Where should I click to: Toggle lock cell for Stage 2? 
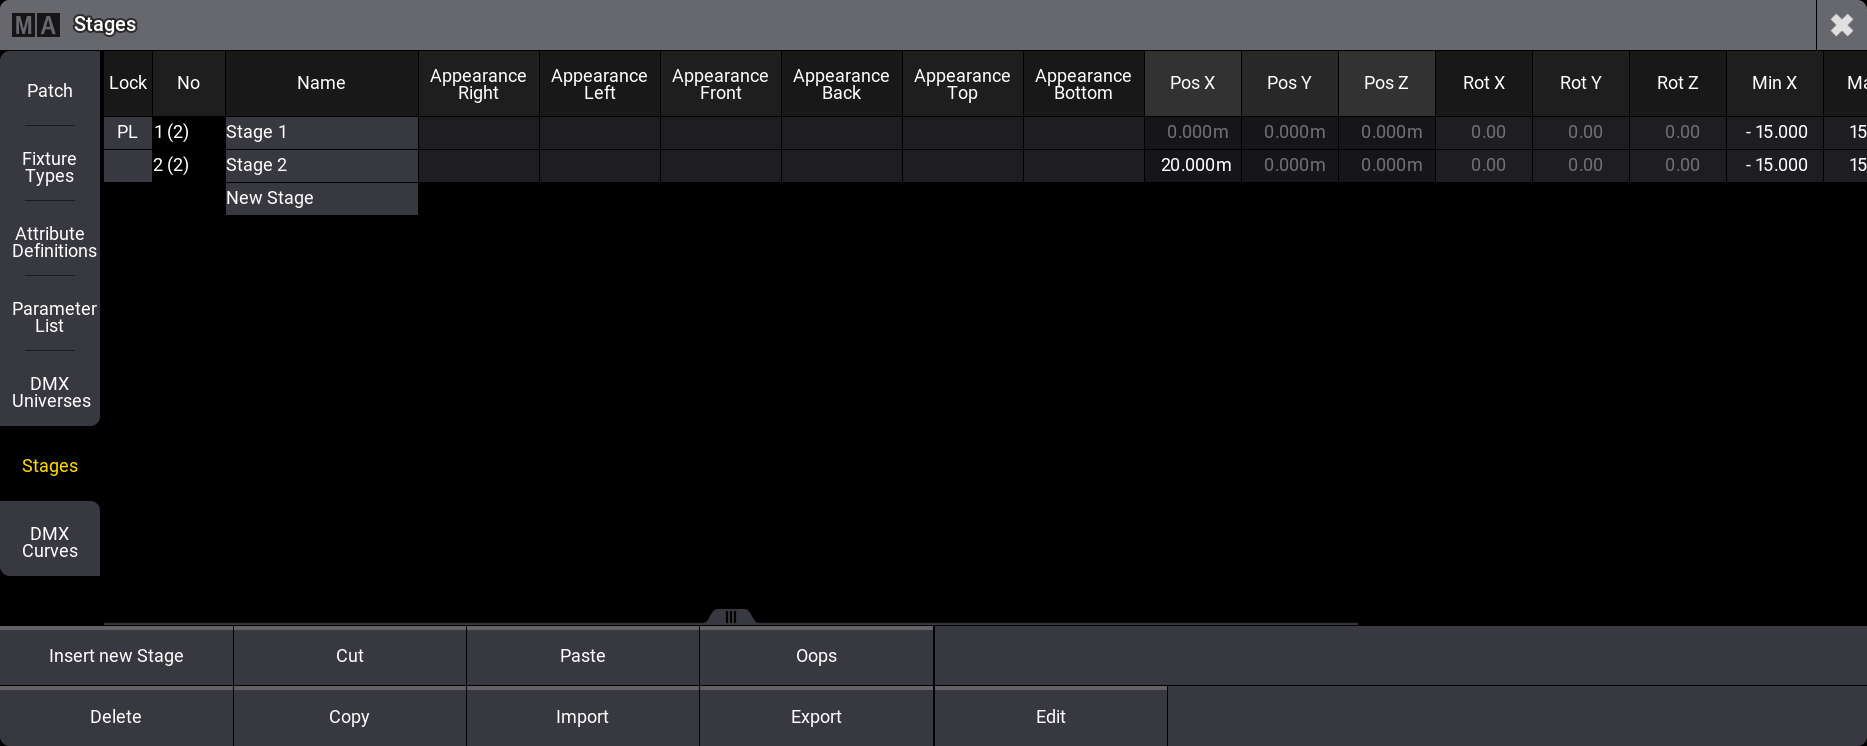(x=127, y=165)
